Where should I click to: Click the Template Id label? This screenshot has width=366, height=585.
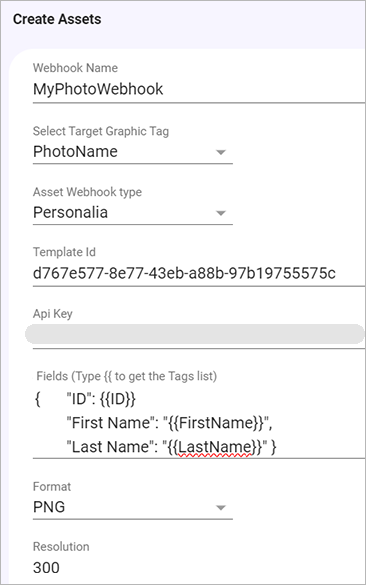coord(64,252)
